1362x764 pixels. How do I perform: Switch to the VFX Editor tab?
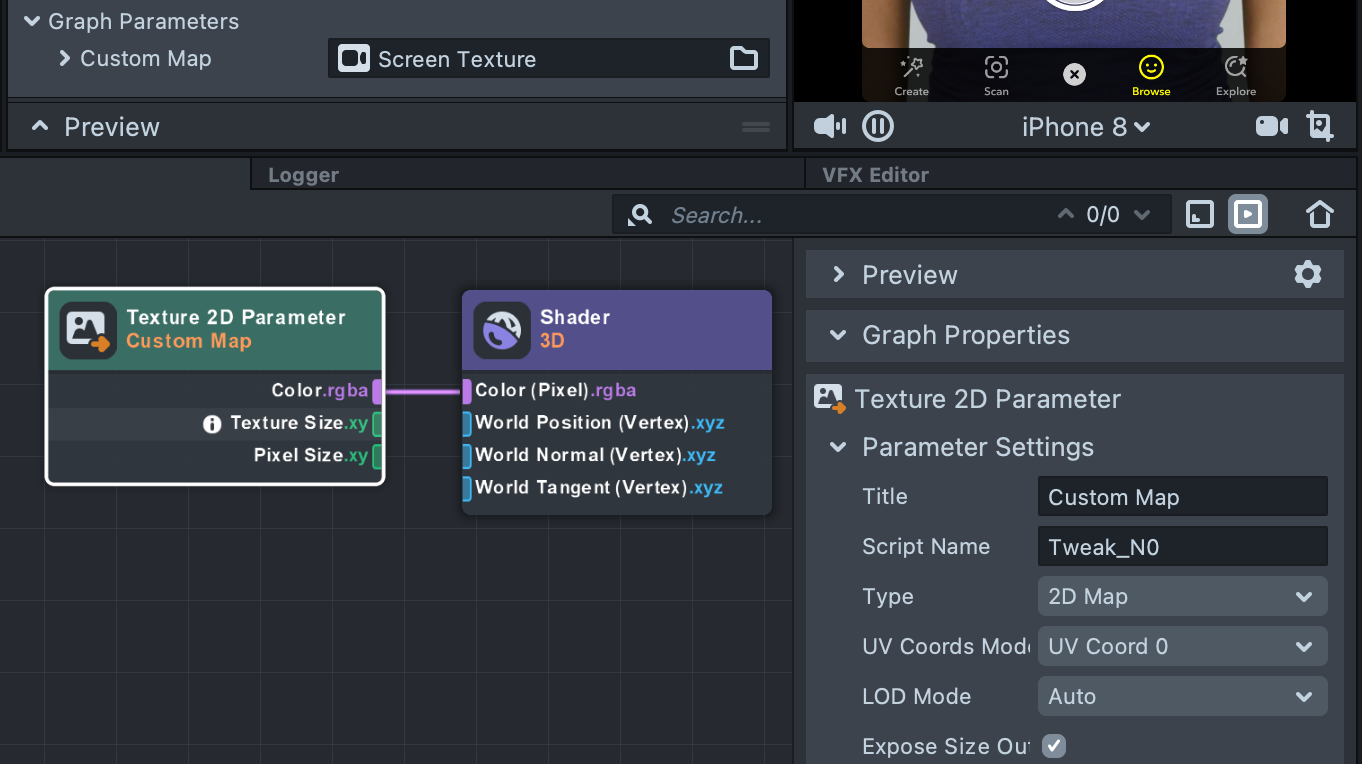875,175
